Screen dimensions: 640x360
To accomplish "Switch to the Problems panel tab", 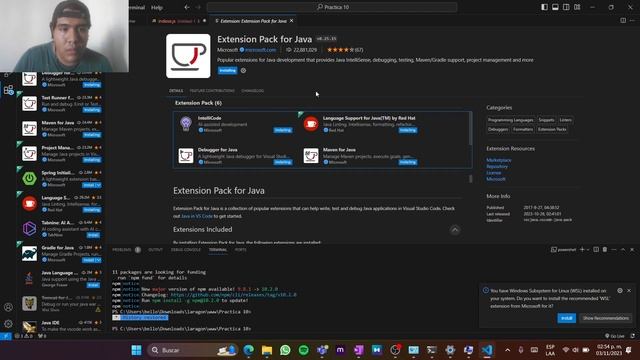I will [122, 249].
